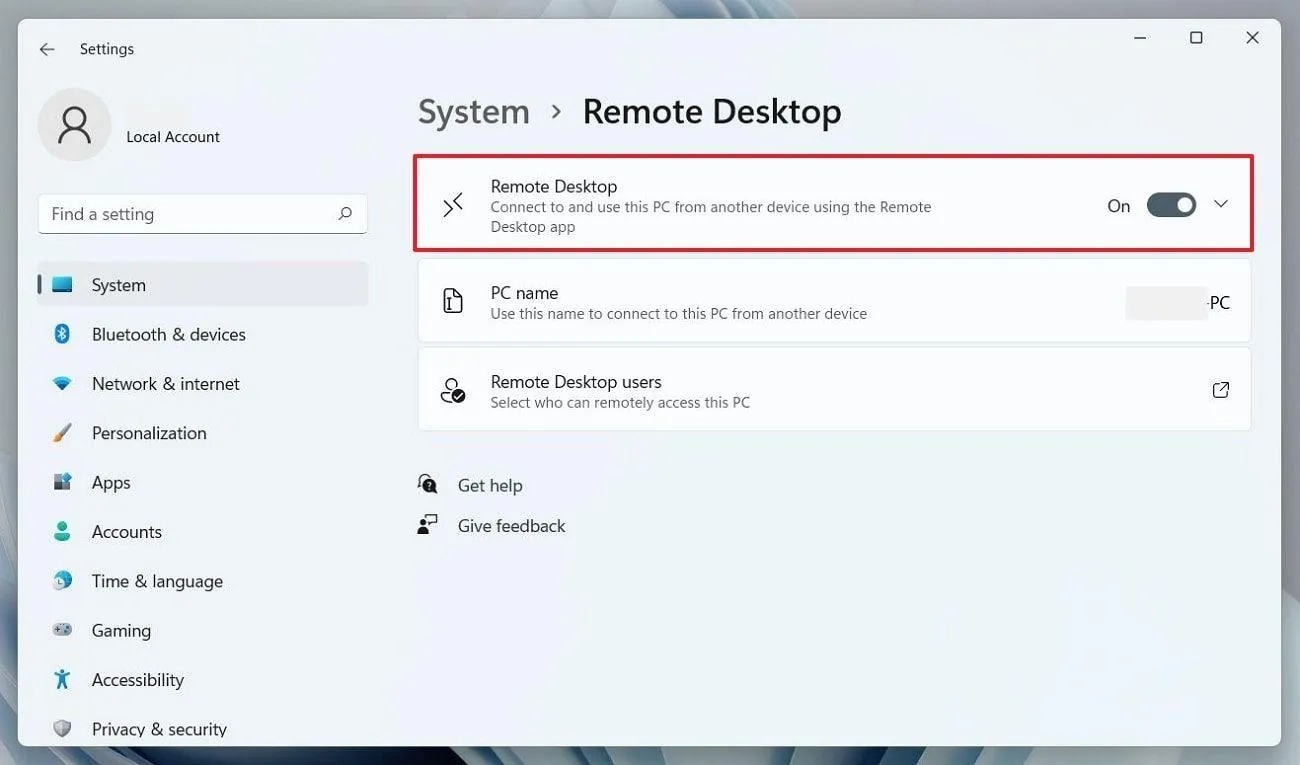Viewport: 1300px width, 765px height.
Task: Expand the Remote Desktop options chevron
Action: tap(1220, 204)
